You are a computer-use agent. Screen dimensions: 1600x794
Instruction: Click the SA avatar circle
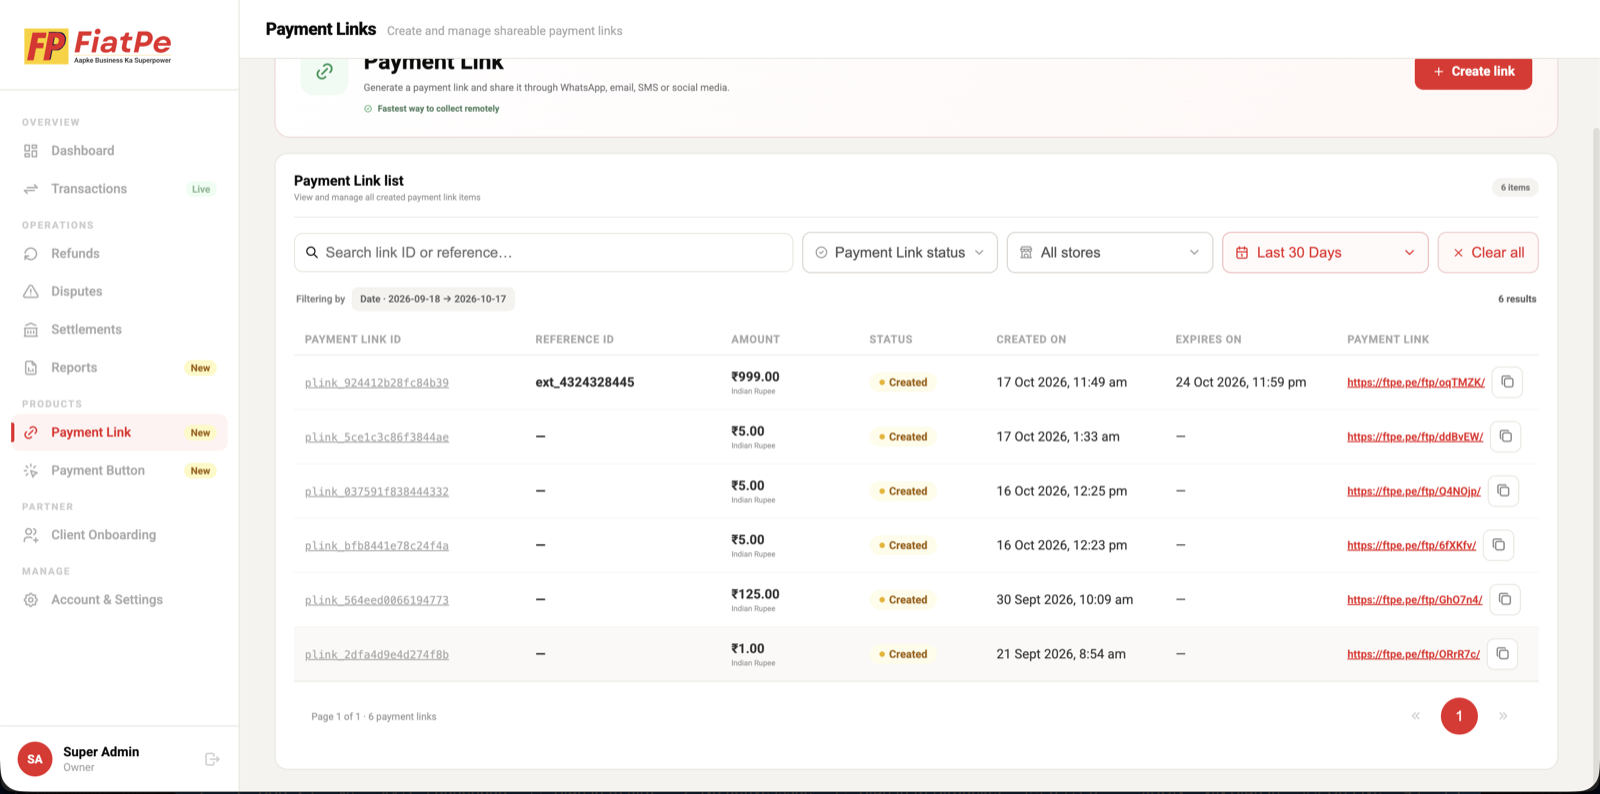pyautogui.click(x=35, y=759)
